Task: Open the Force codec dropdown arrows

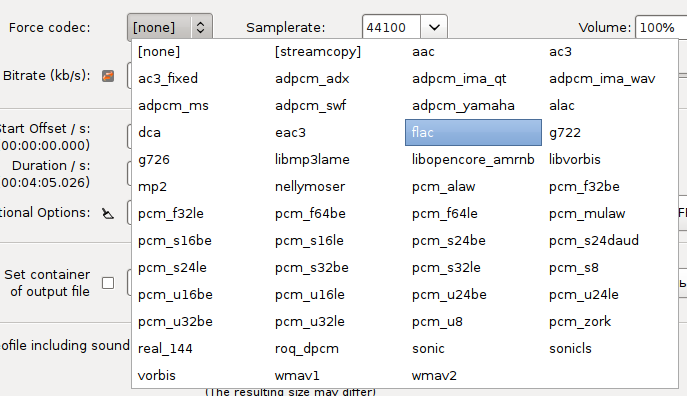Action: tap(200, 28)
